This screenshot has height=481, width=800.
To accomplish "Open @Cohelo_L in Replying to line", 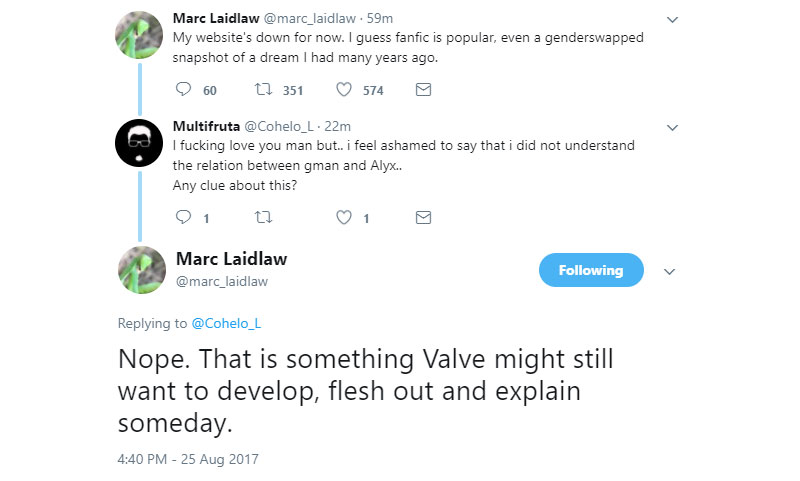I will pyautogui.click(x=226, y=323).
